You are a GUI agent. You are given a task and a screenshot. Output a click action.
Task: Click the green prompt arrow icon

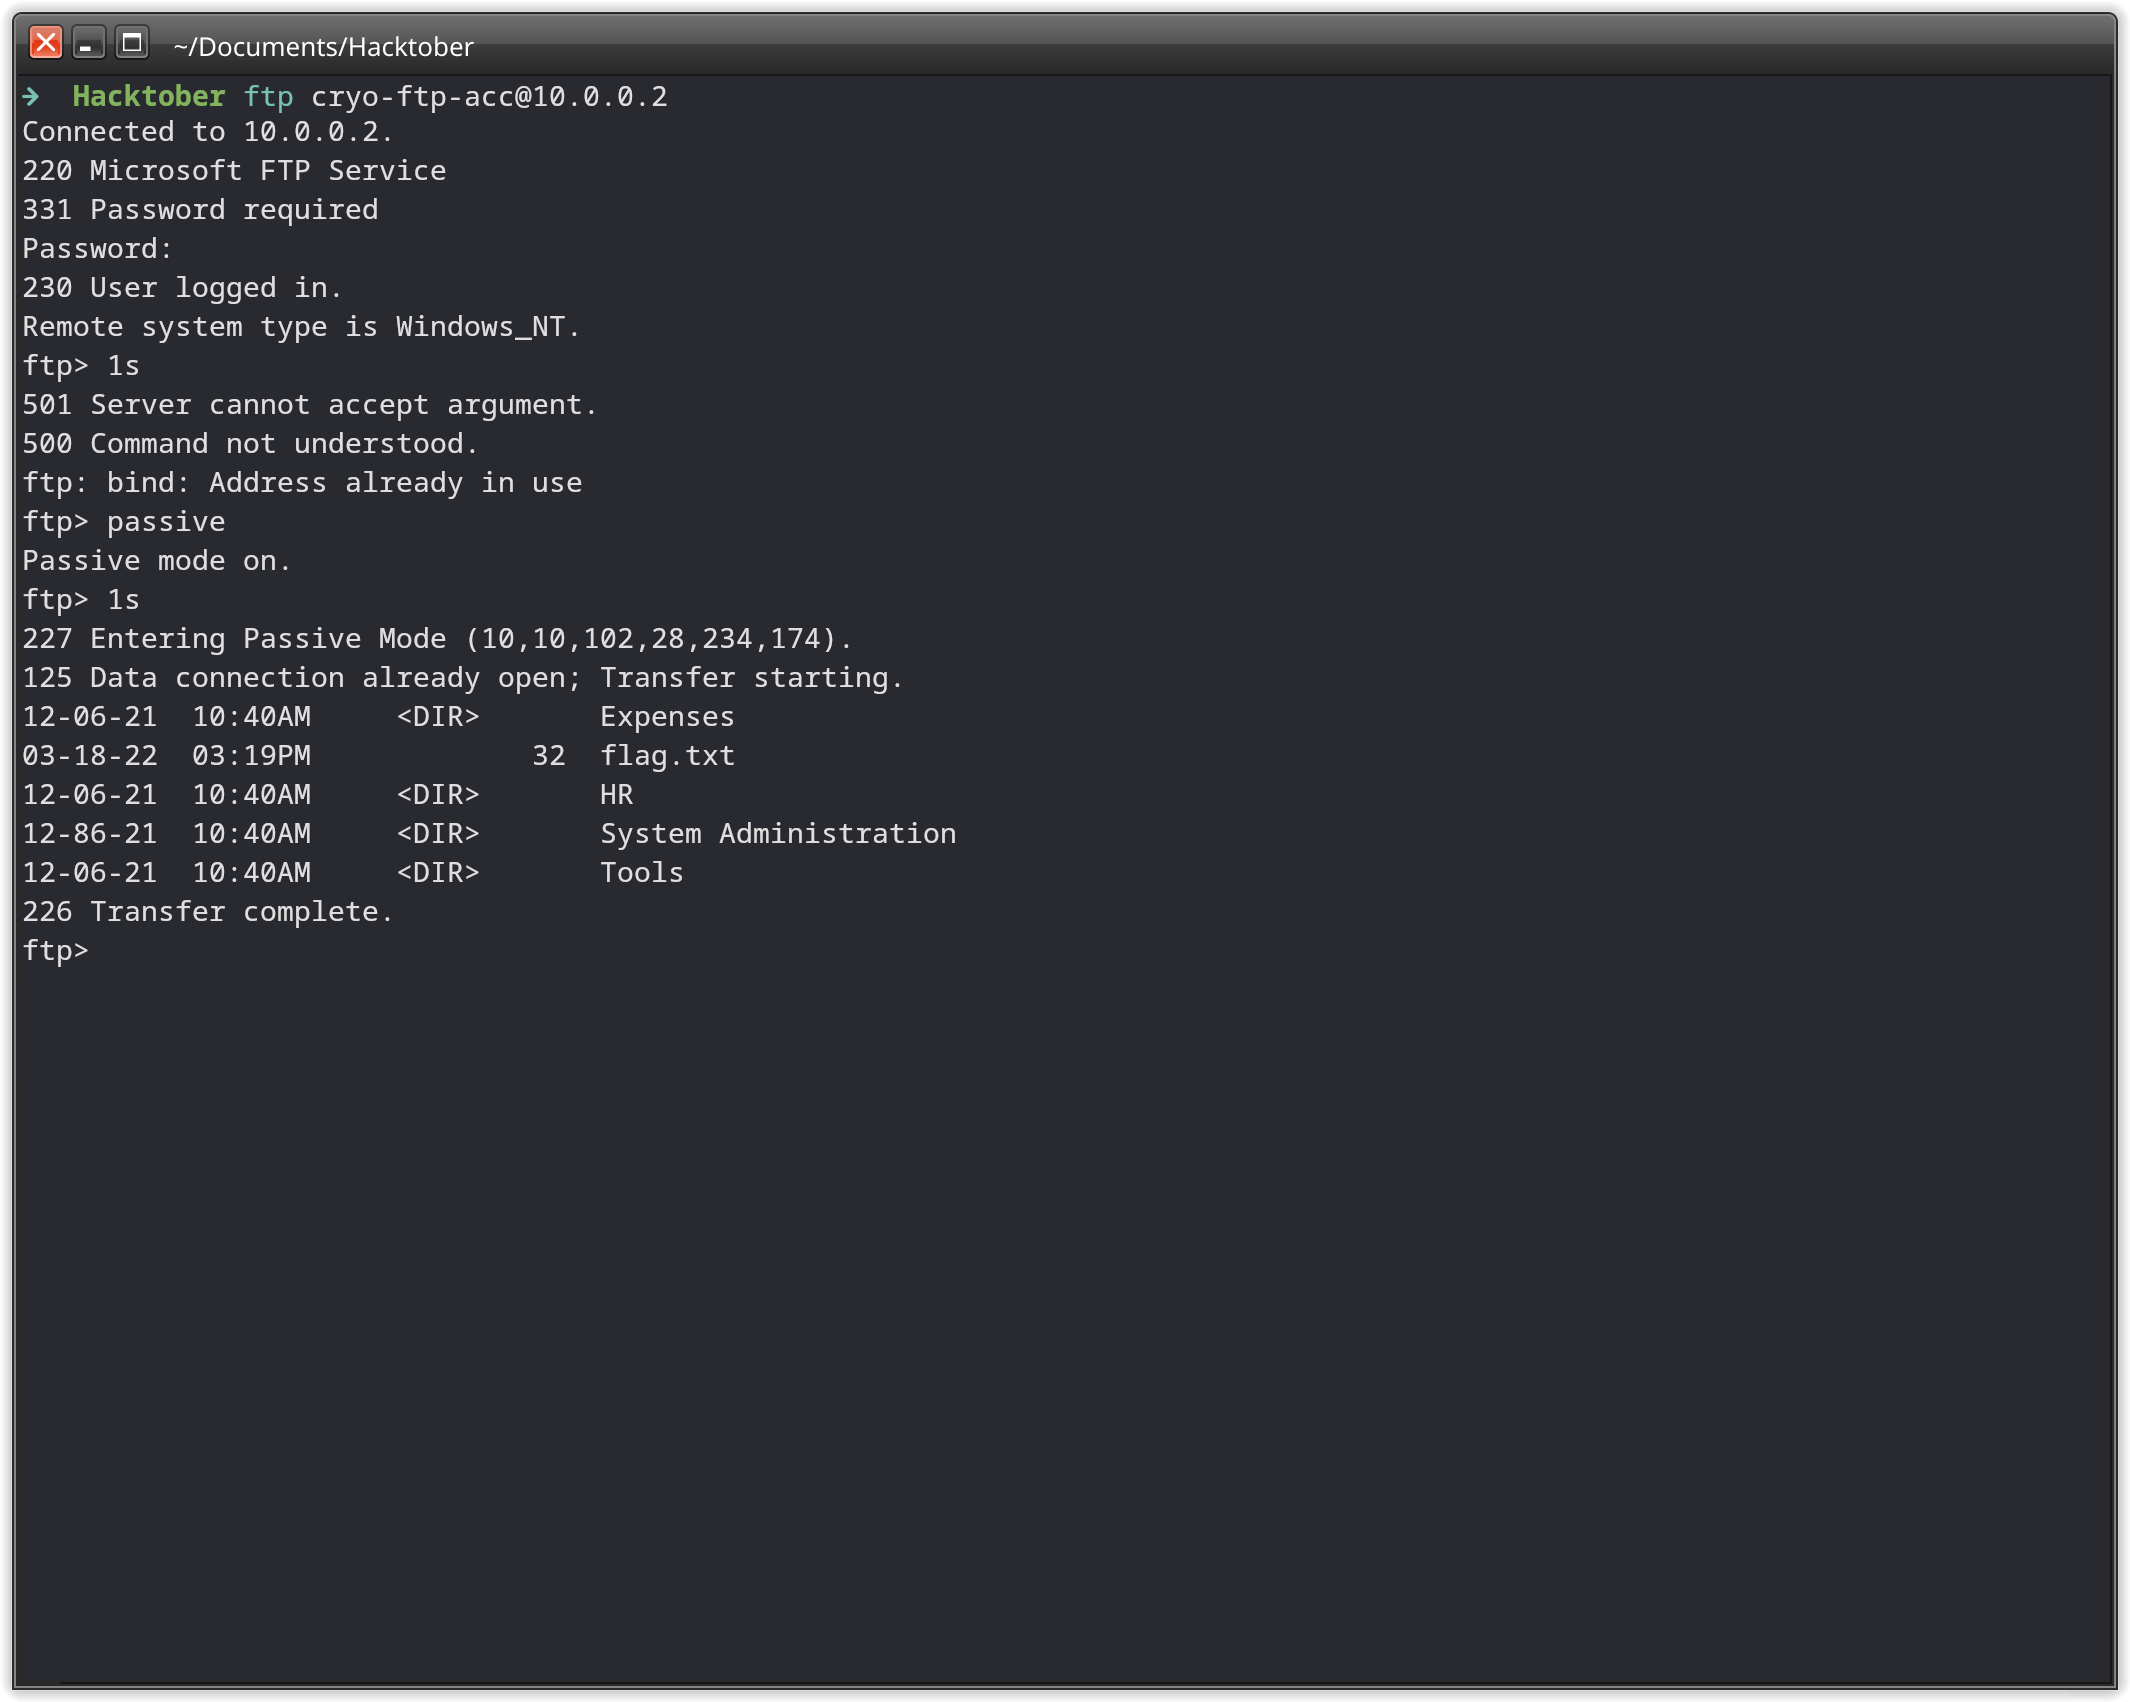coord(32,96)
